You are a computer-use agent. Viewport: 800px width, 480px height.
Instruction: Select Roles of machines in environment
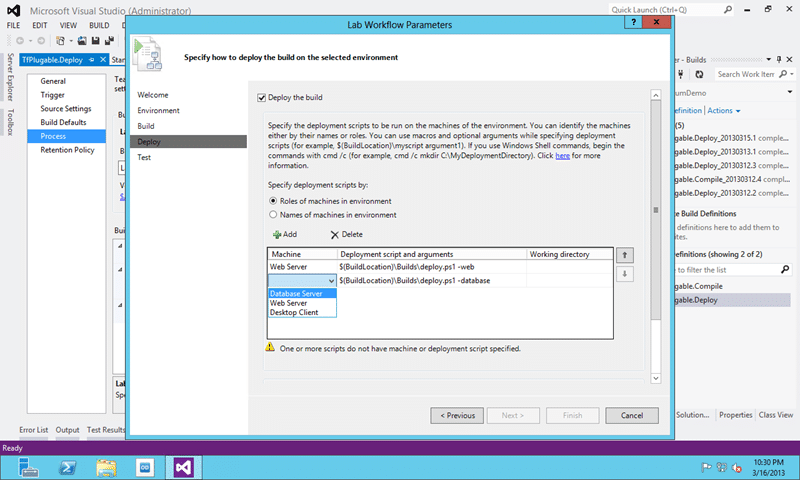click(x=273, y=201)
